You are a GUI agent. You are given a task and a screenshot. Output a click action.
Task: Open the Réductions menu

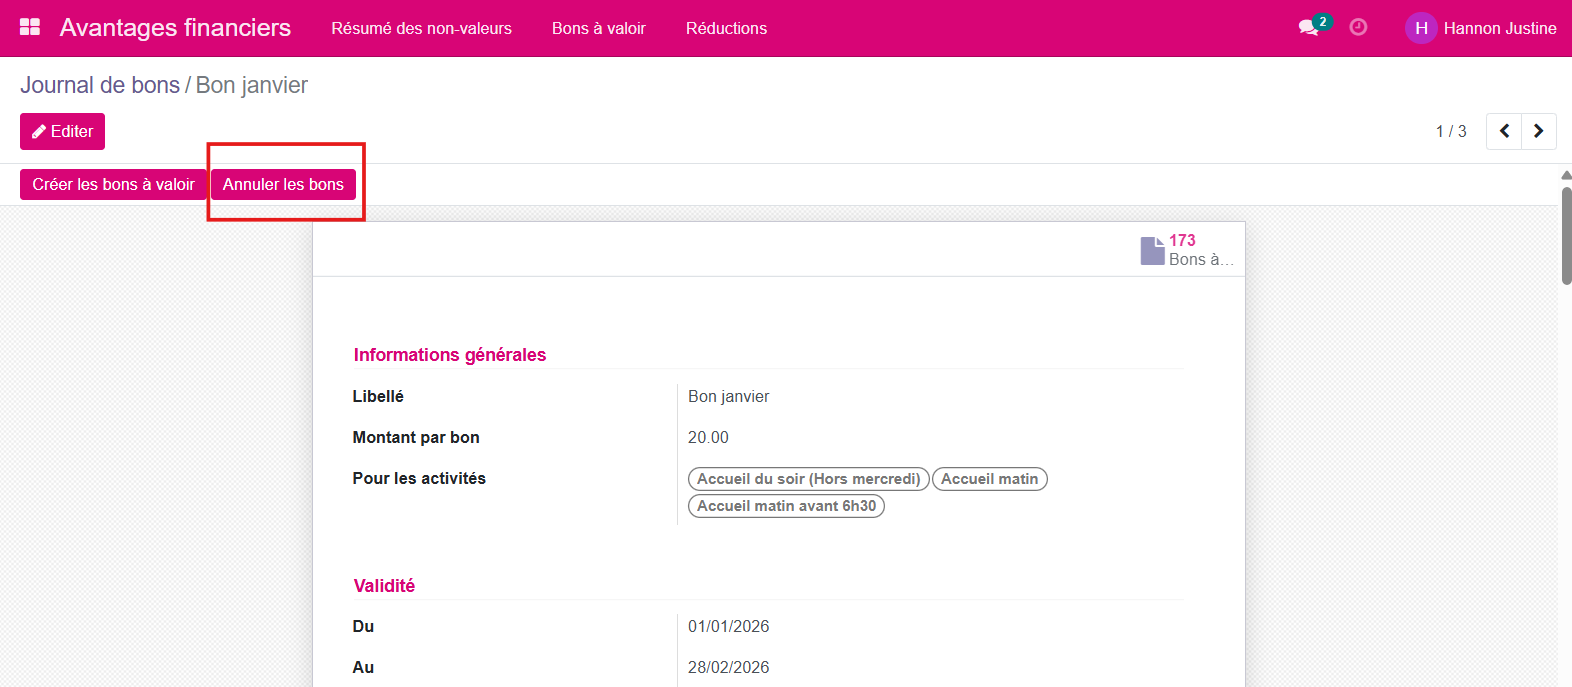pos(726,28)
